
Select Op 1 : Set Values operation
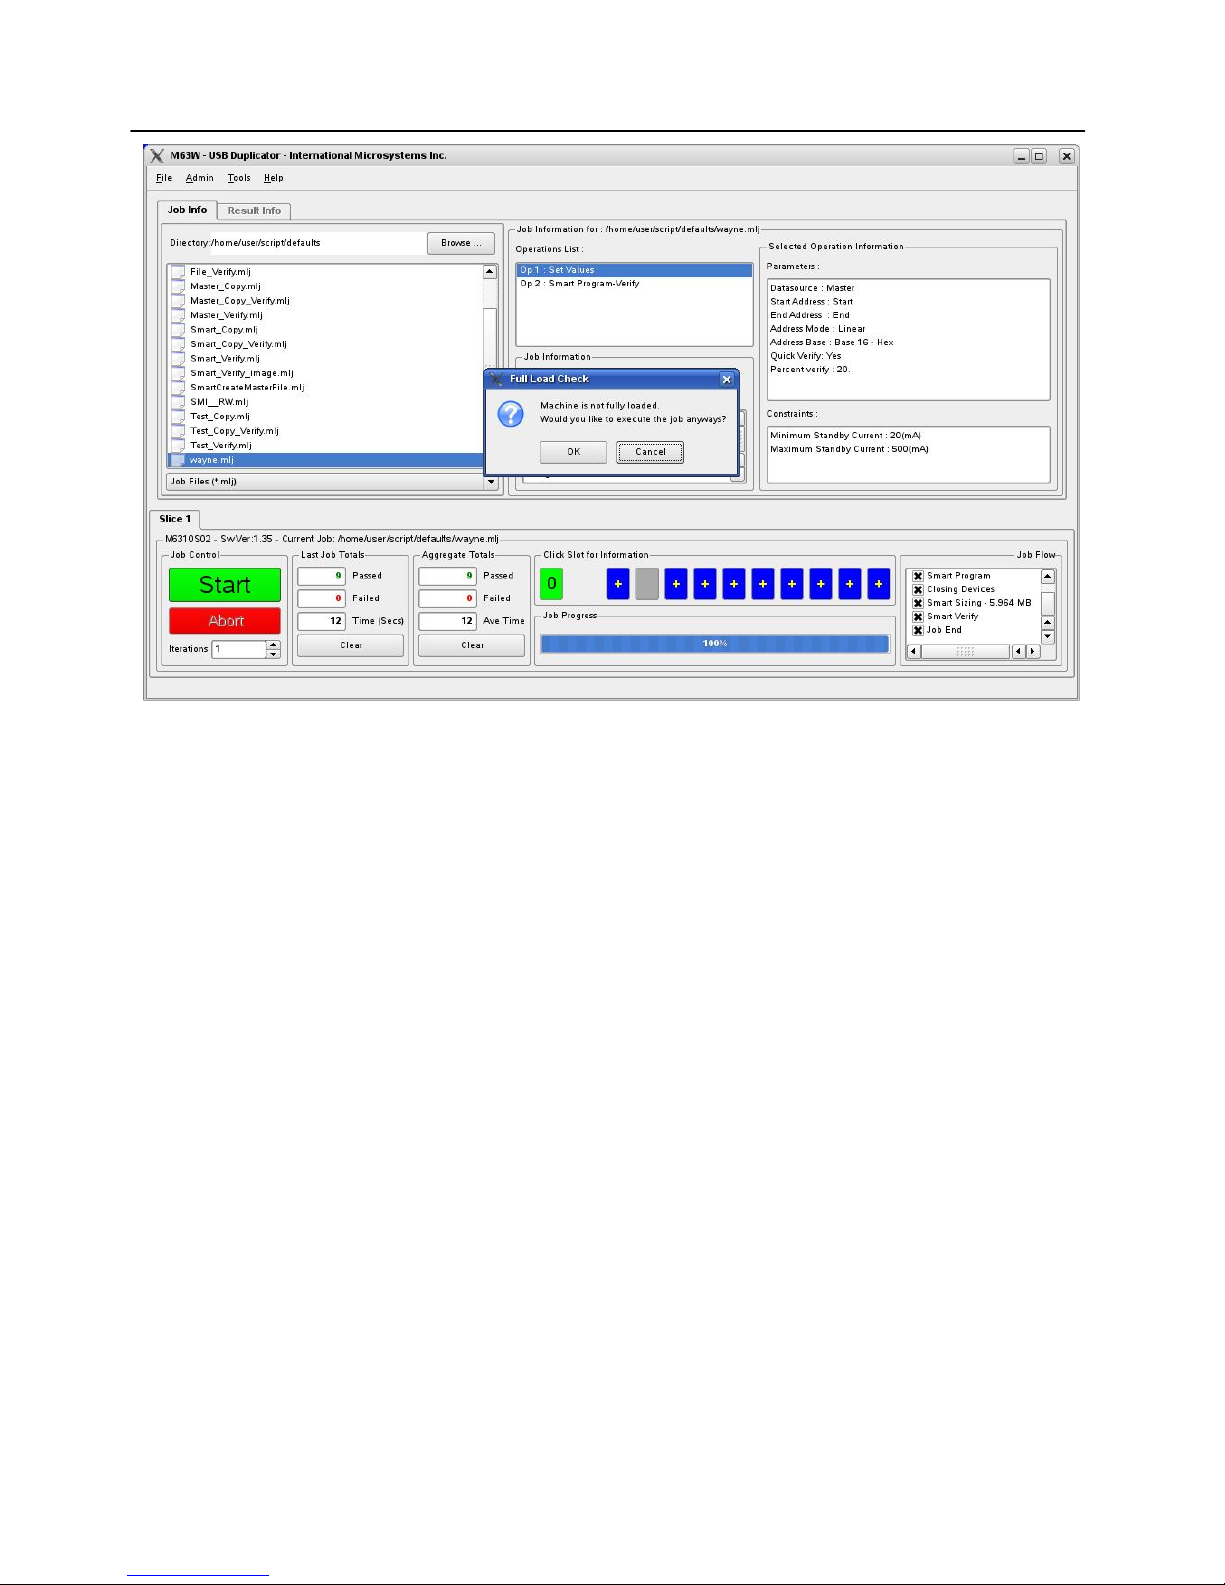[x=634, y=270]
